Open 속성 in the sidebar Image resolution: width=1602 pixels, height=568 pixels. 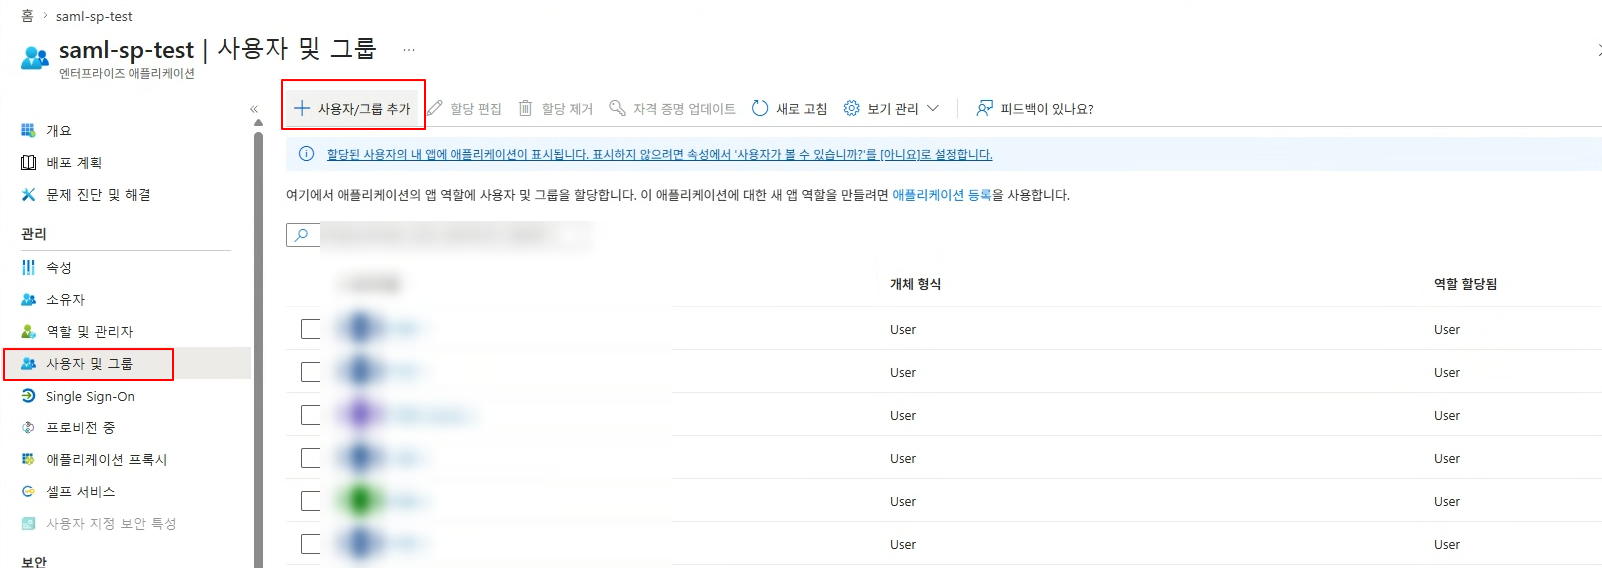(x=59, y=267)
